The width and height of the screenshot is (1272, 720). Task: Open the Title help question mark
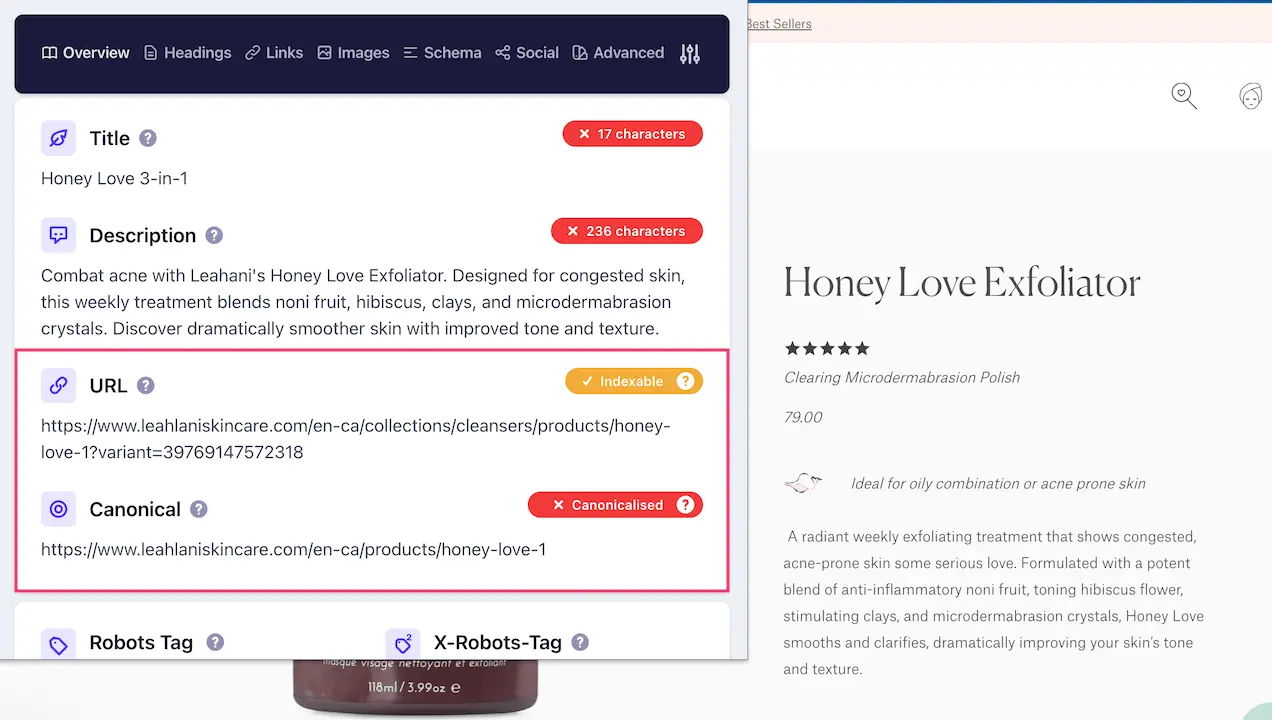coord(147,138)
